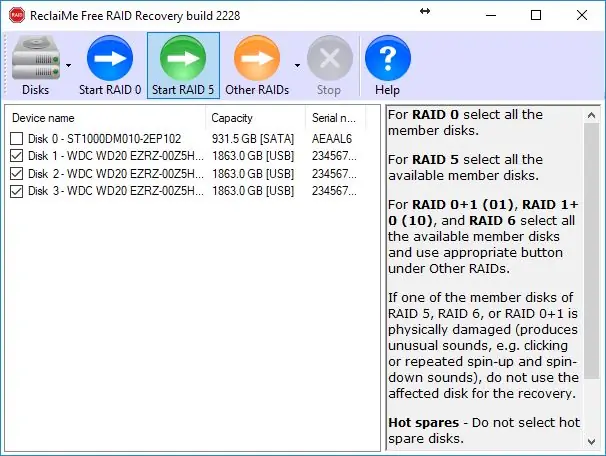Image resolution: width=606 pixels, height=456 pixels.
Task: Open the Help button
Action: coord(388,65)
